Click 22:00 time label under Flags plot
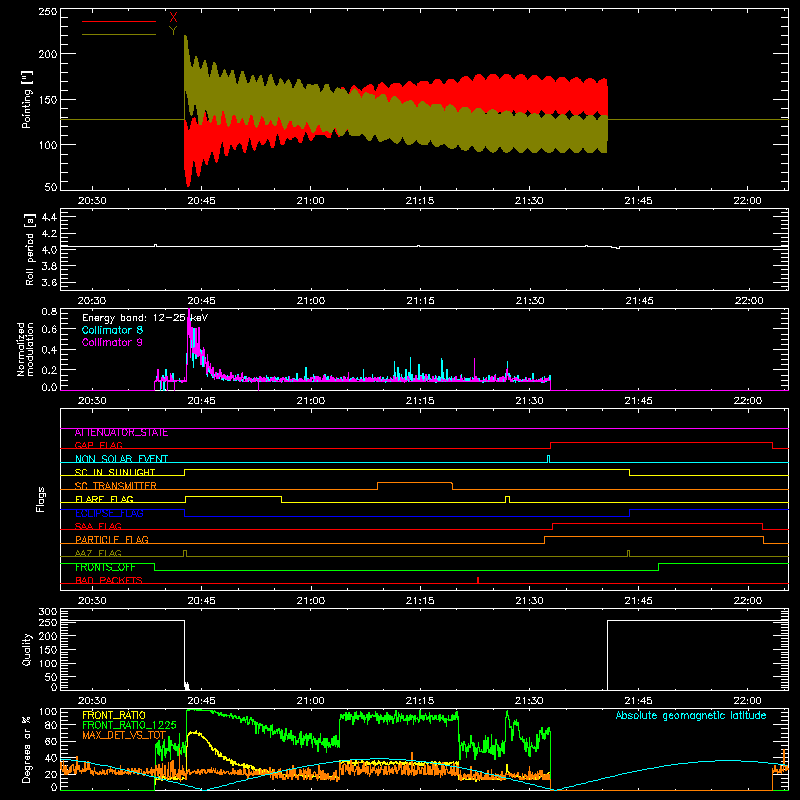Viewport: 800px width, 800px height. coord(748,601)
